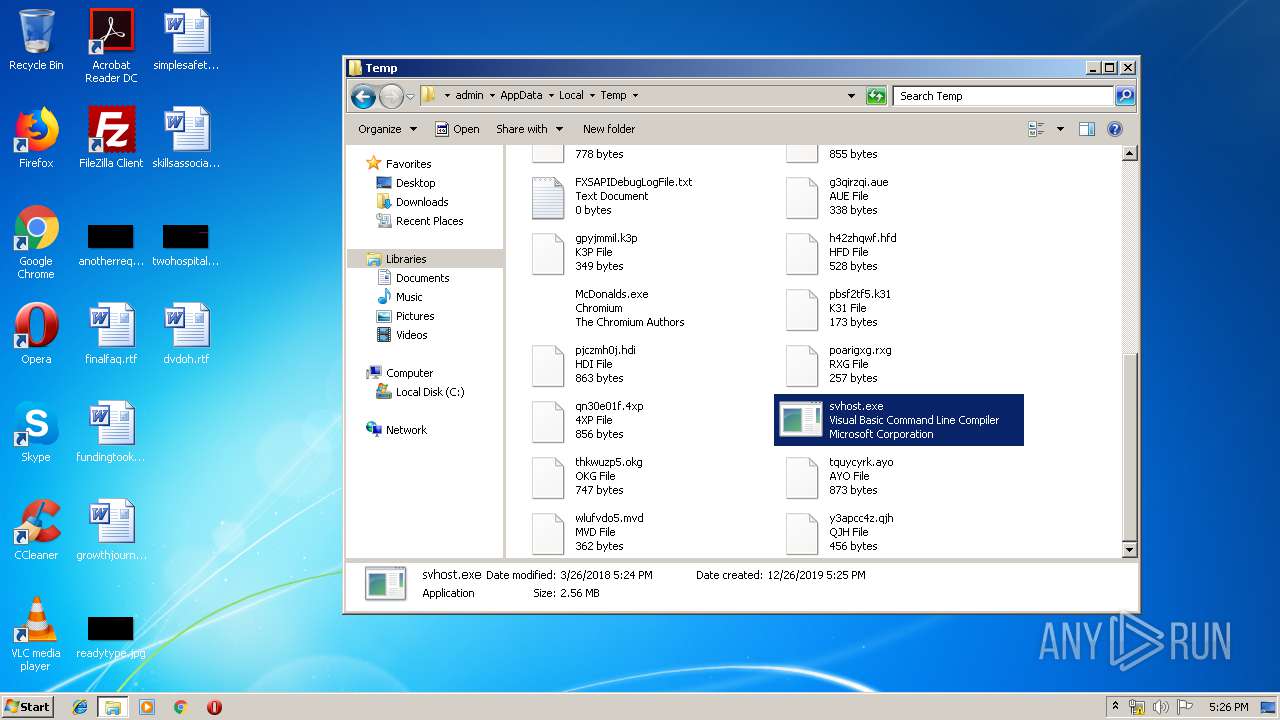Select the simplesafet... Word document icon

click(x=186, y=40)
